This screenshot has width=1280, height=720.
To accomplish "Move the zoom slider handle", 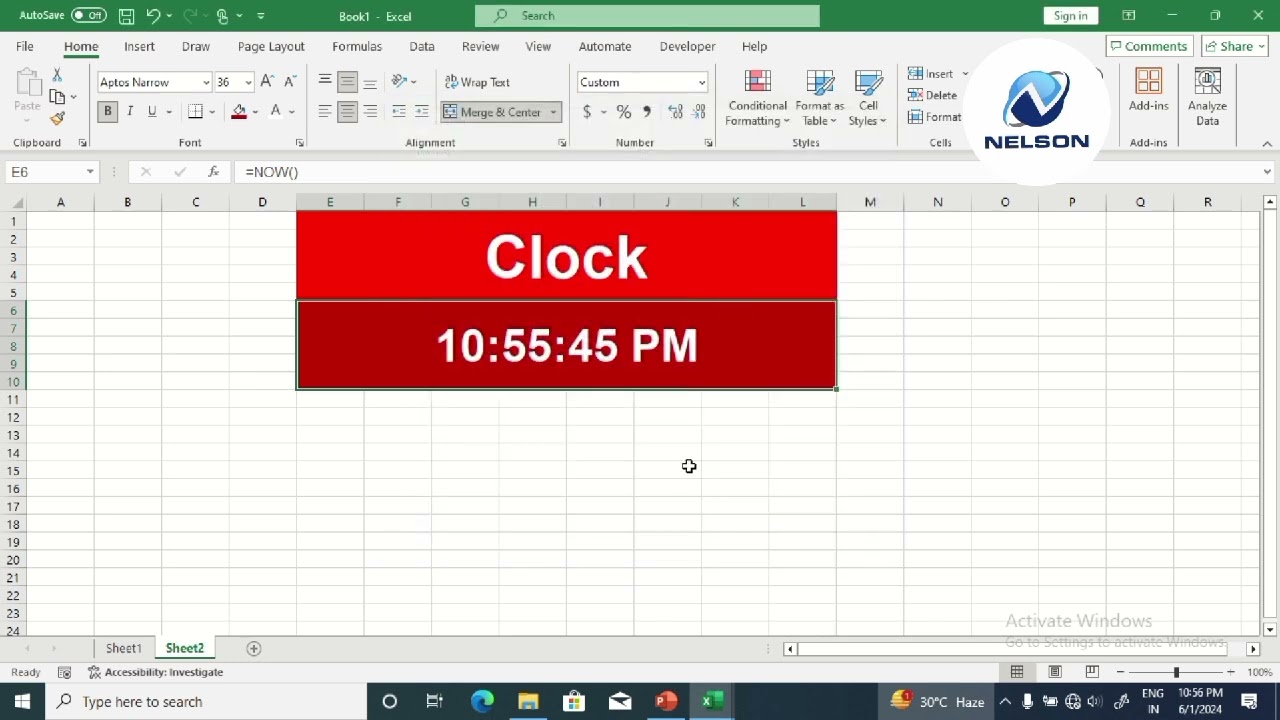I will click(1176, 672).
